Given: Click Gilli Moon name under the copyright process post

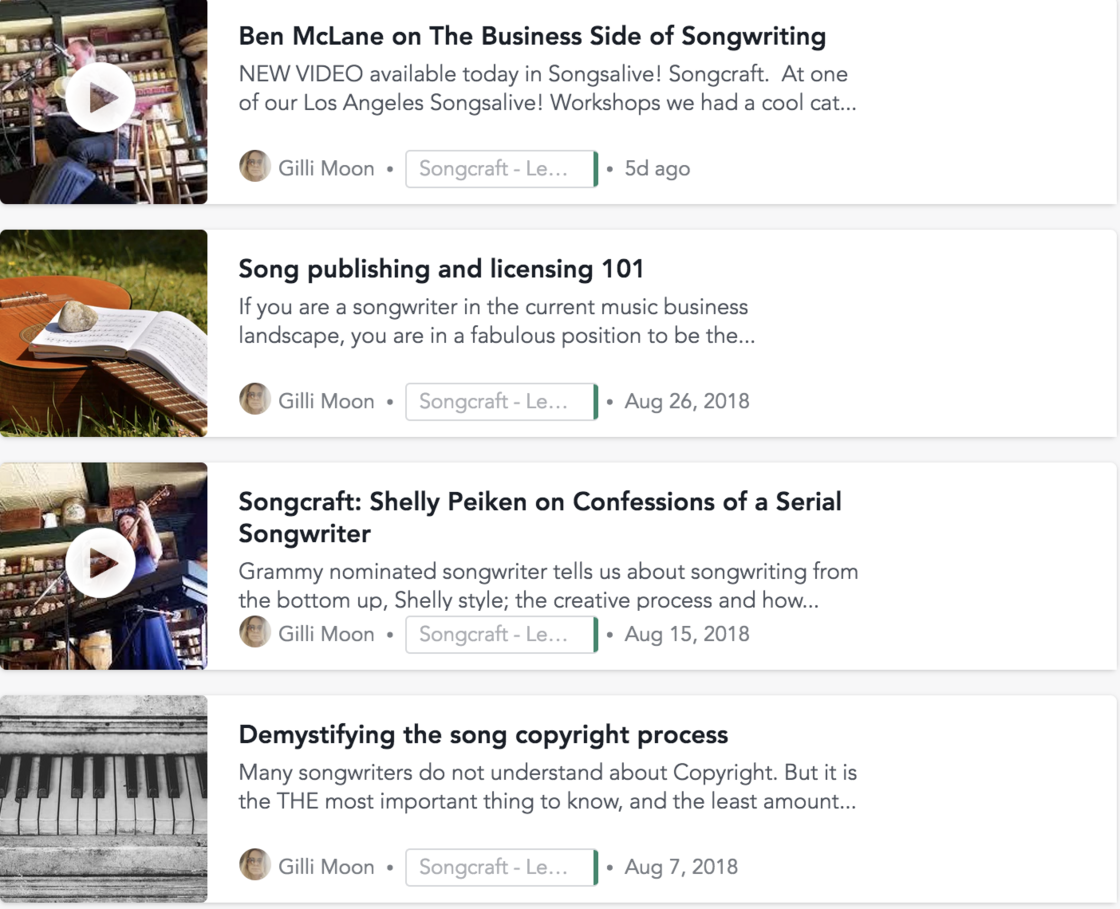Looking at the screenshot, I should [x=326, y=868].
